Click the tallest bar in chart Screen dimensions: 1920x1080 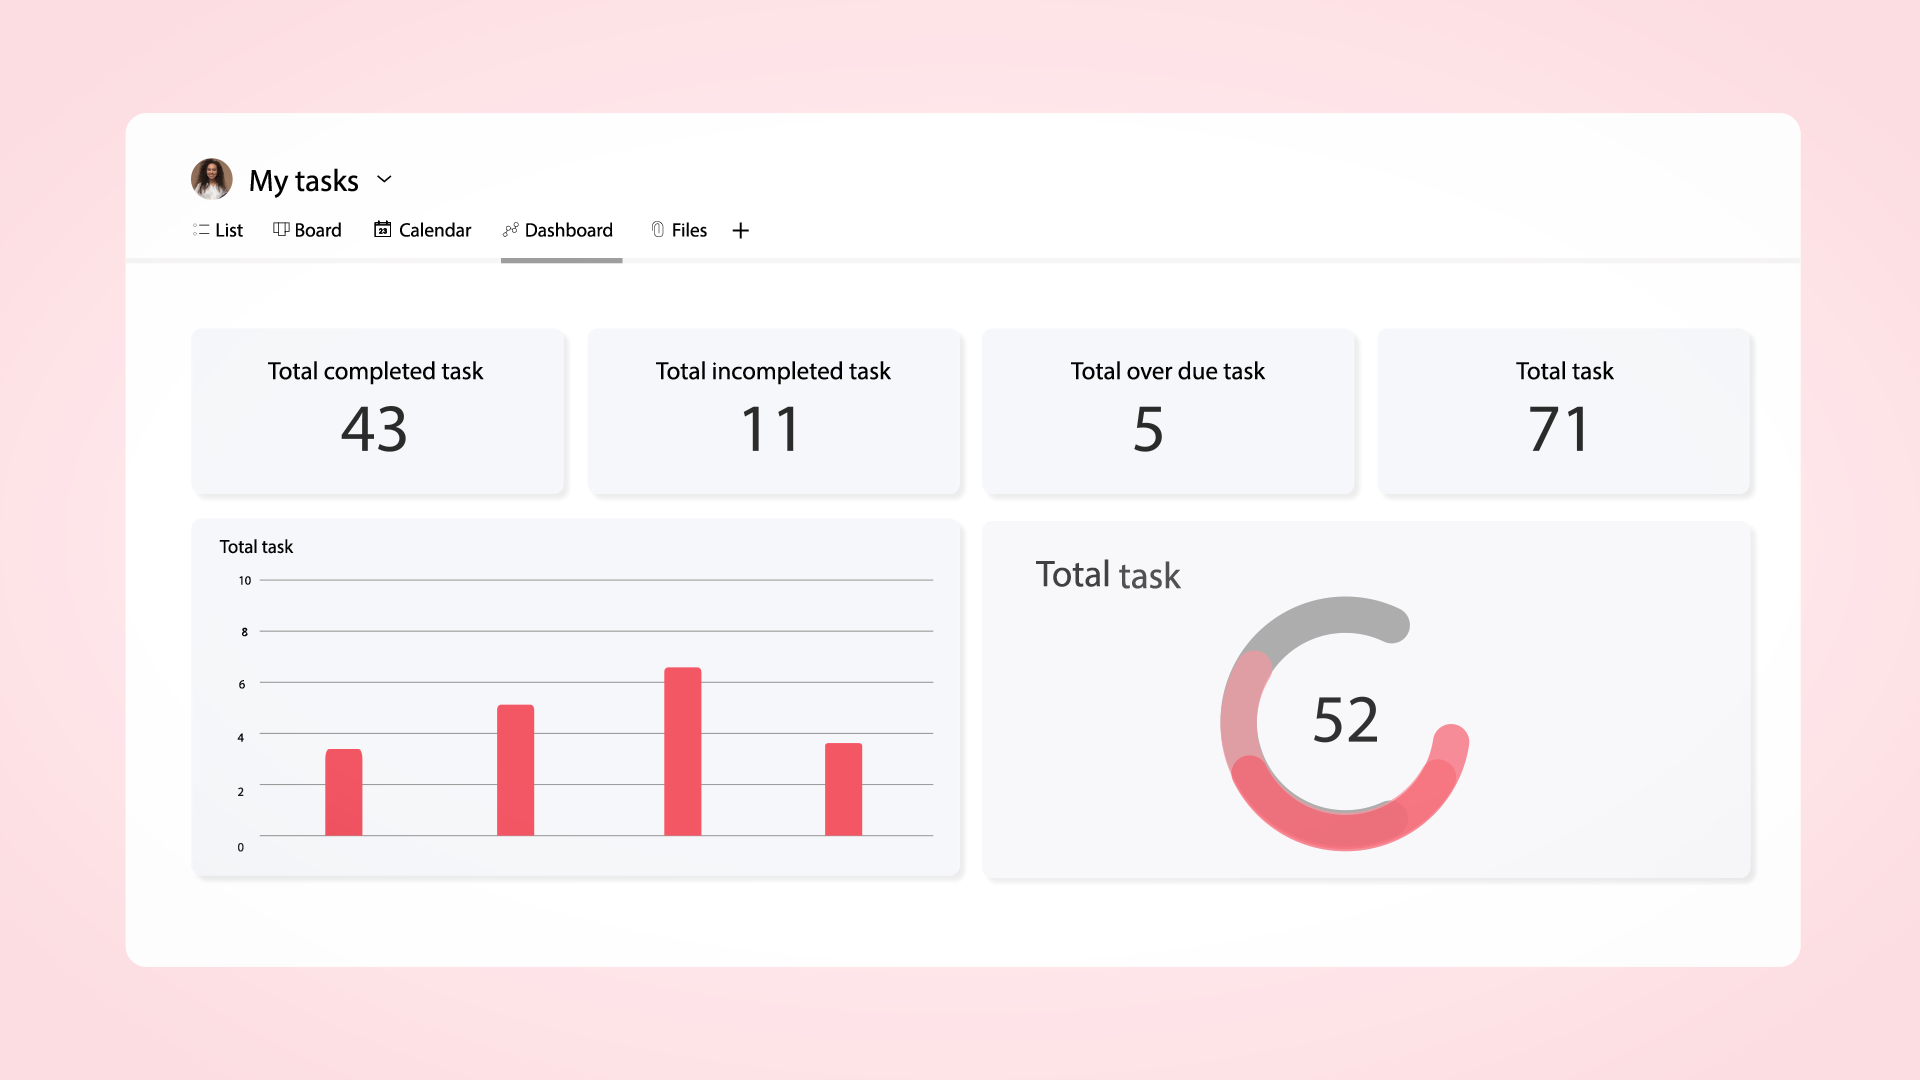[682, 752]
